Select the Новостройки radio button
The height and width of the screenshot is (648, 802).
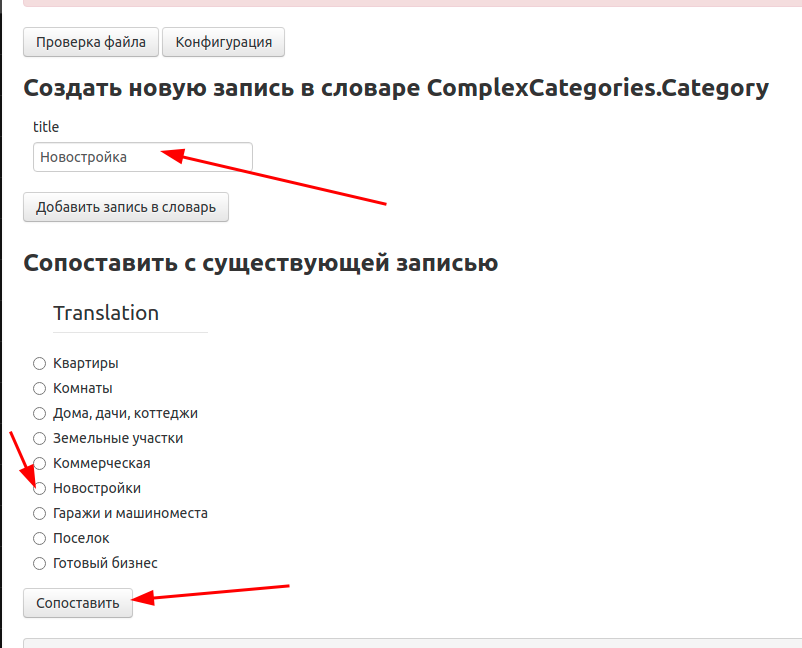(x=39, y=488)
